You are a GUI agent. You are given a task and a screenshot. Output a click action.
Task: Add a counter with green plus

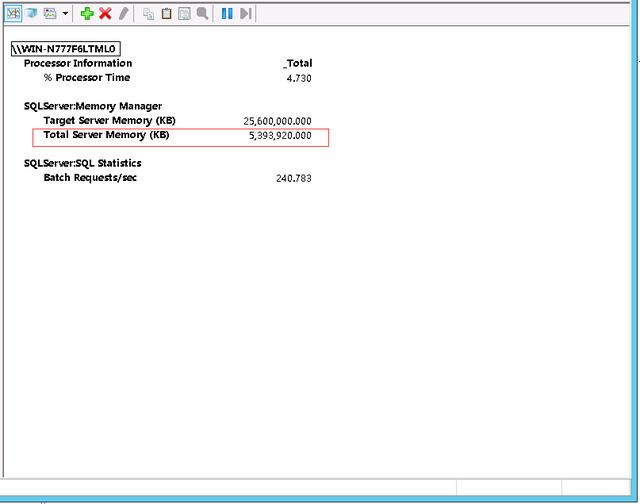[87, 13]
